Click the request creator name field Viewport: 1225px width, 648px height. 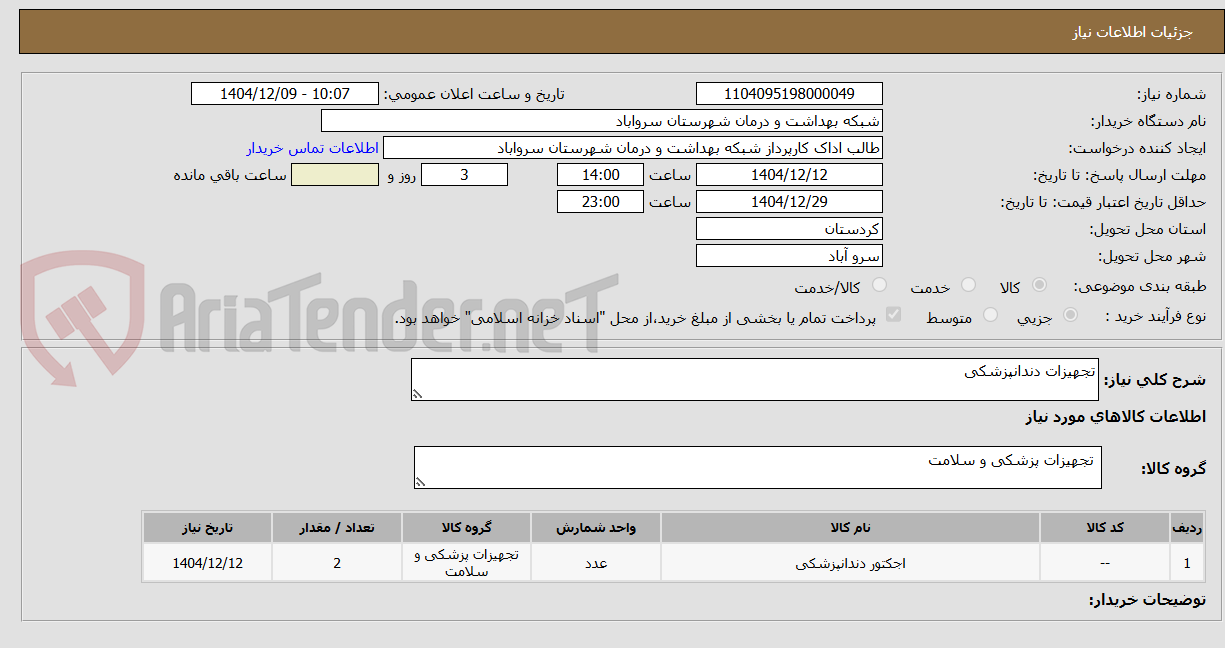point(633,148)
